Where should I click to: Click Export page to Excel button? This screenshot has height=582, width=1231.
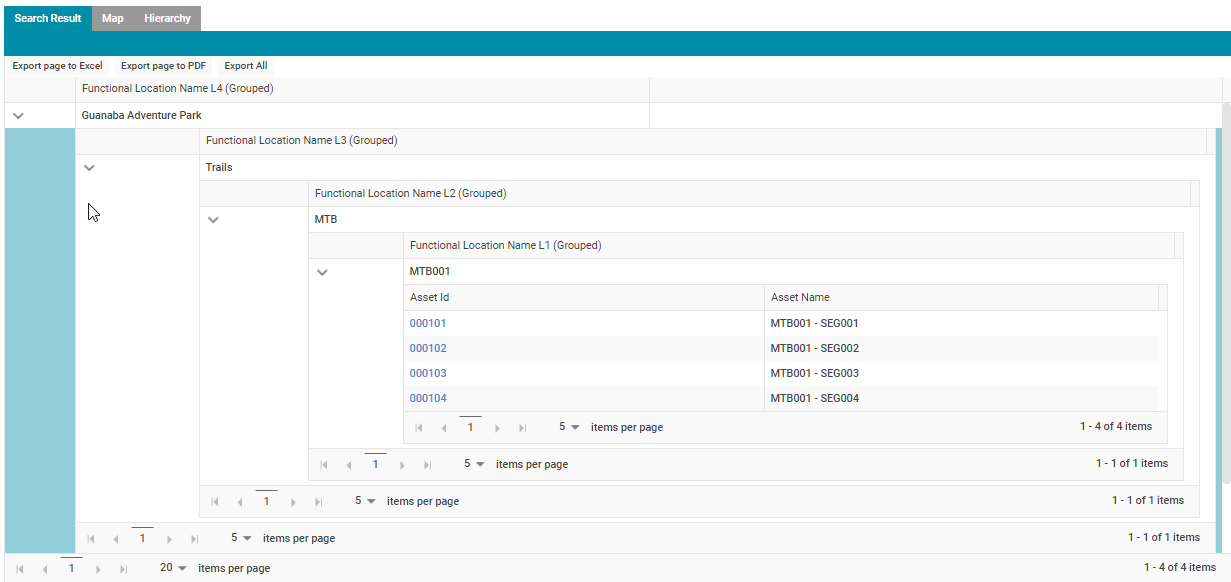pyautogui.click(x=57, y=66)
